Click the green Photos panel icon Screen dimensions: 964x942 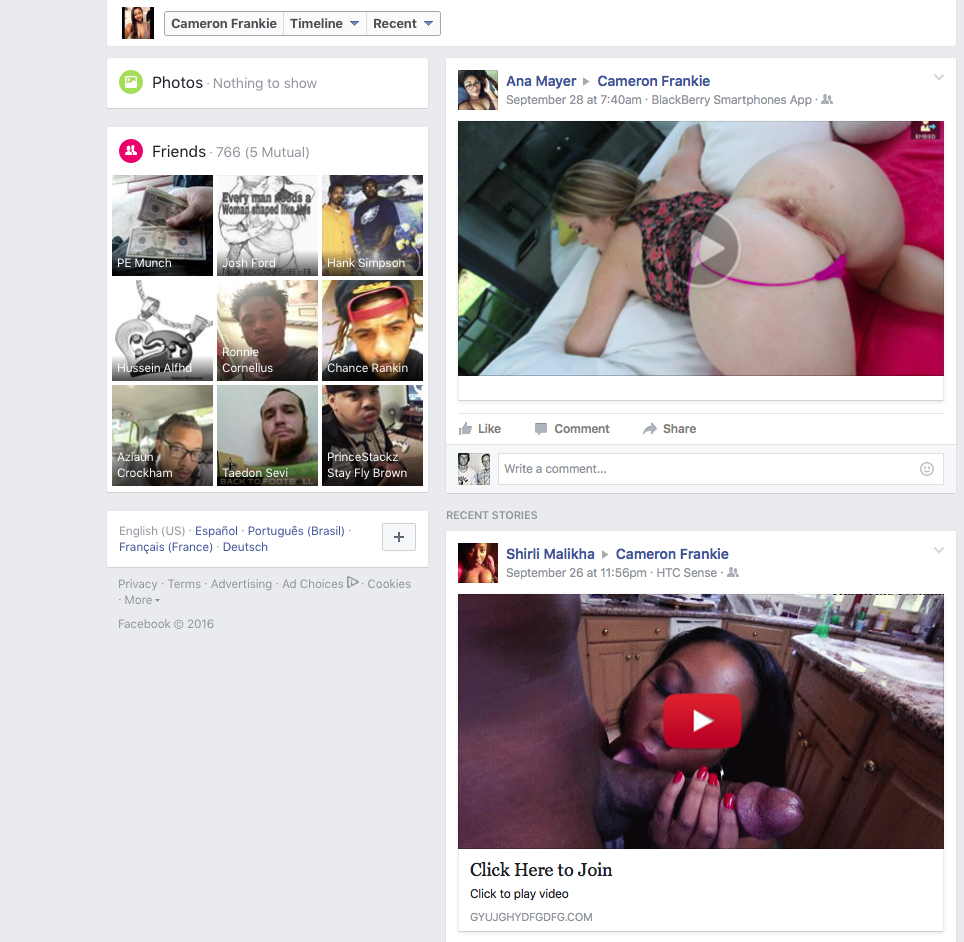pos(131,83)
